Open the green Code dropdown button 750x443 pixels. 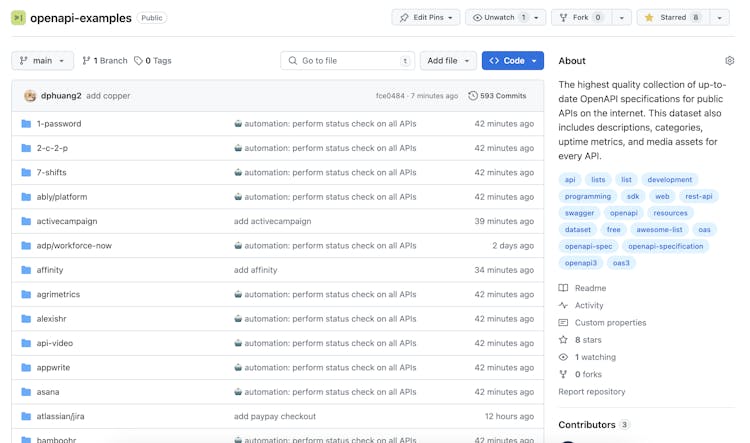(x=513, y=61)
